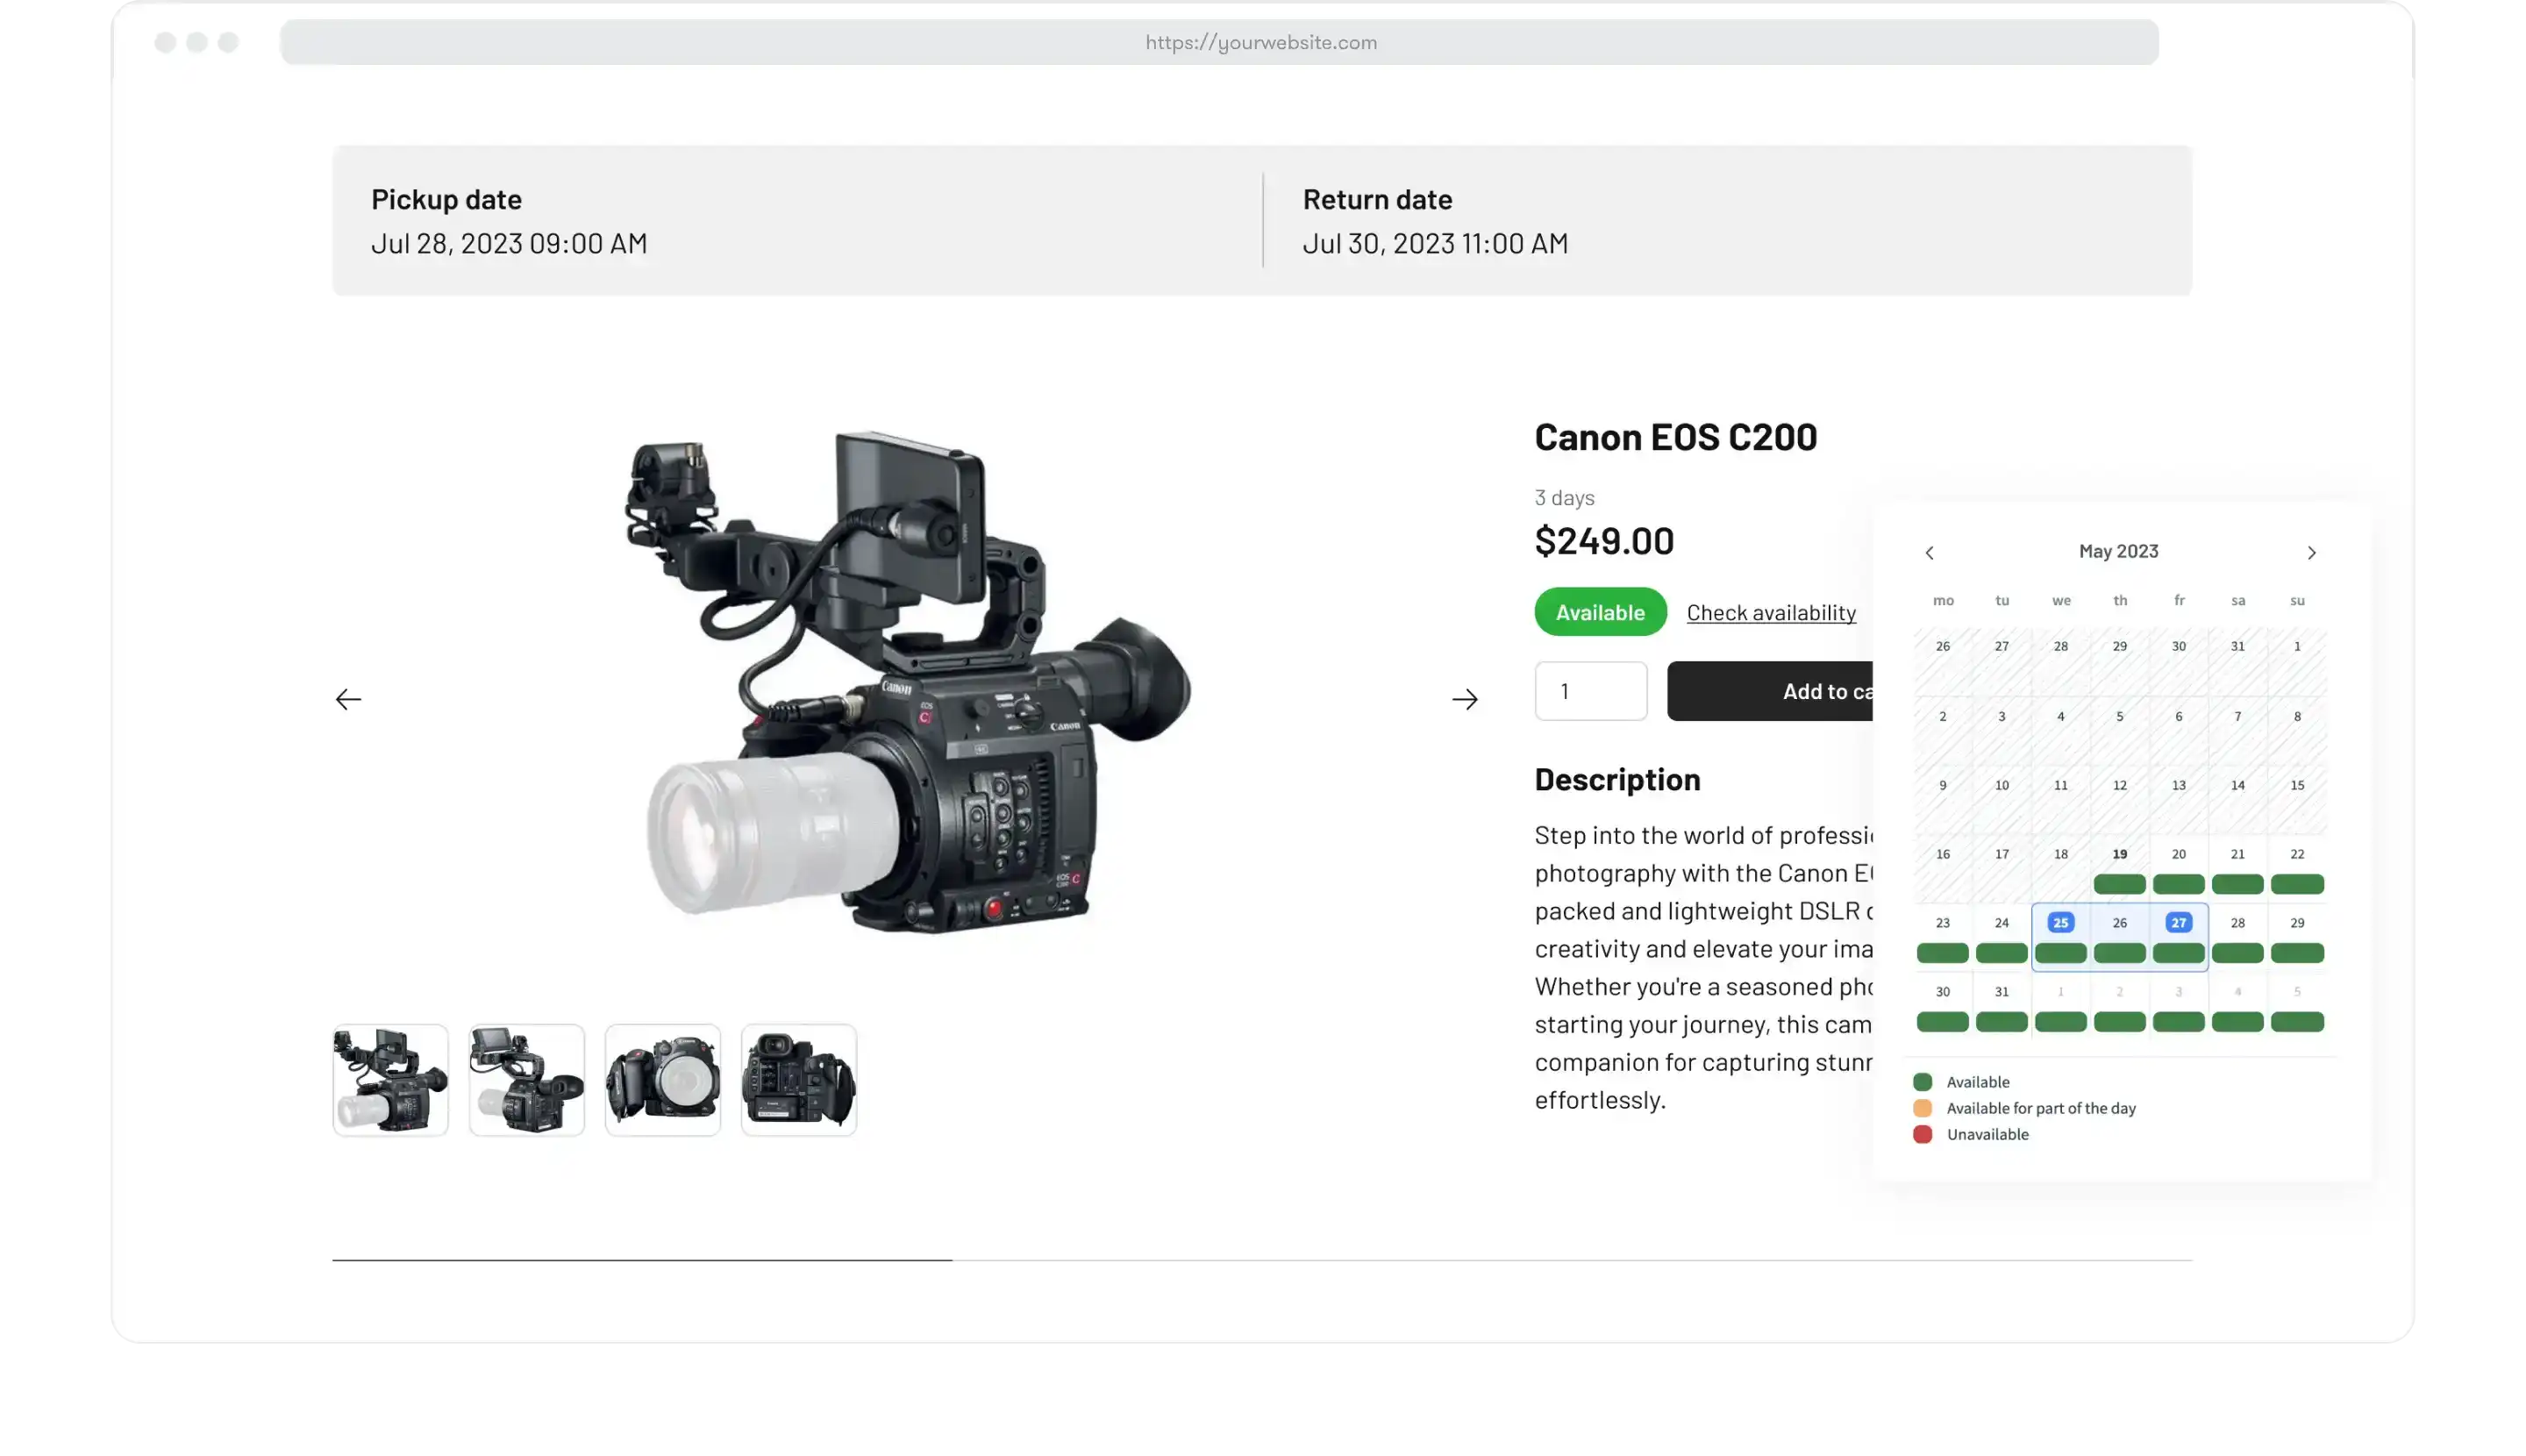Toggle the green Available status badge
Viewport: 2526px width, 1456px height.
pos(1599,611)
